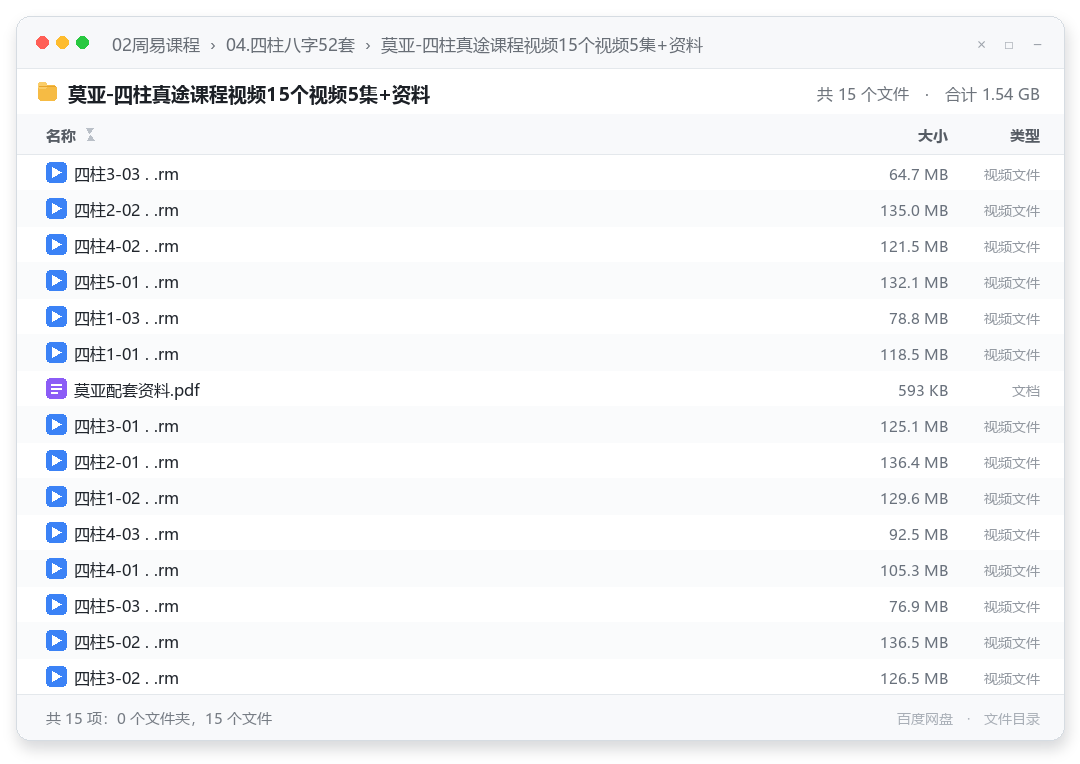
Task: Go to 02周易课程 breadcrumb
Action: pyautogui.click(x=156, y=45)
